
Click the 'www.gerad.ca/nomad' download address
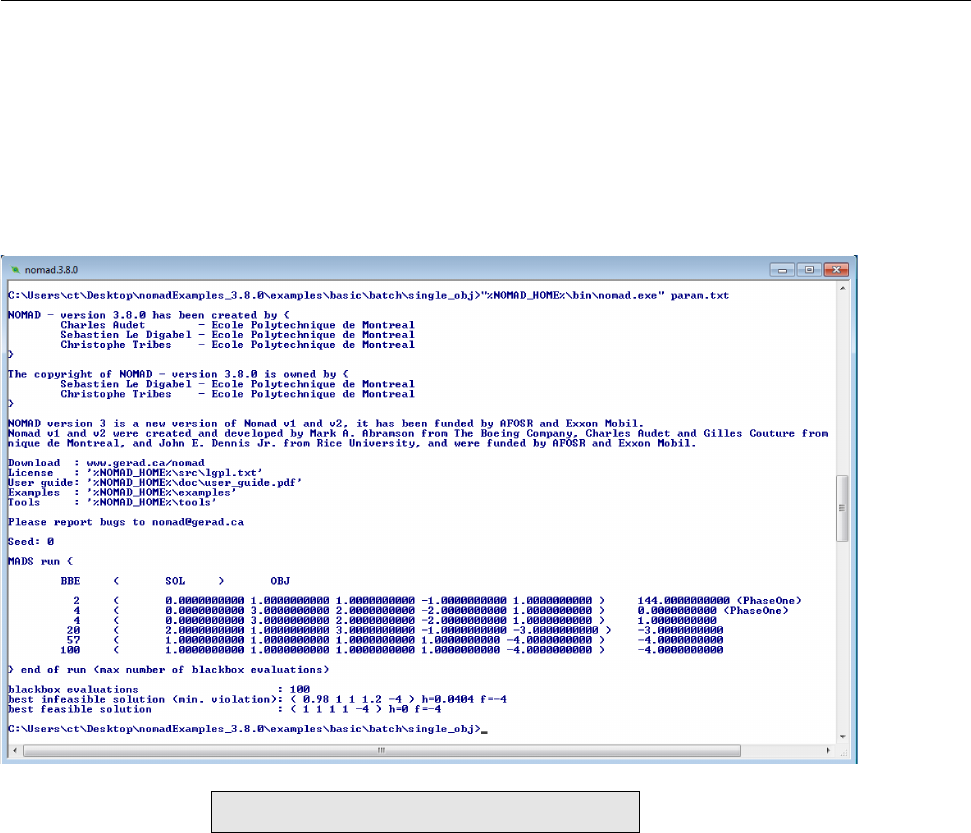146,463
